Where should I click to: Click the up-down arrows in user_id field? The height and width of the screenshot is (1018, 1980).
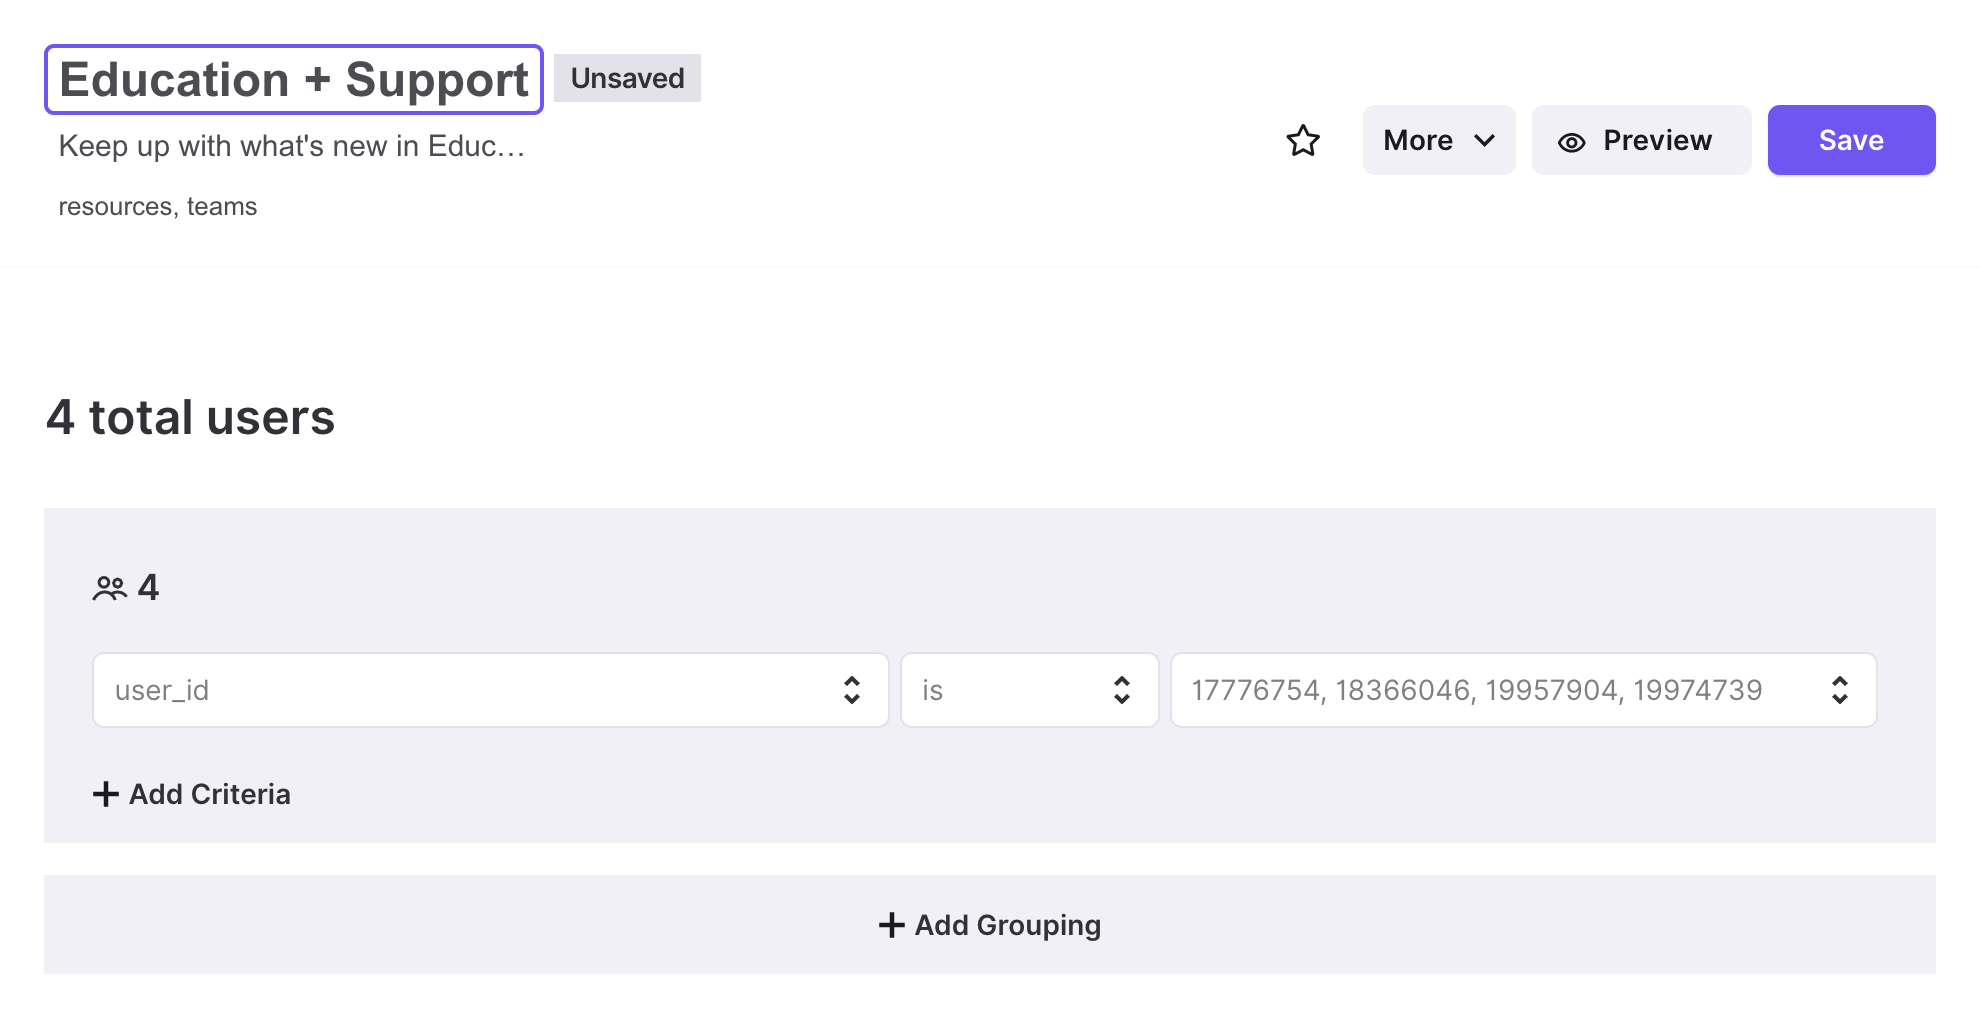tap(851, 690)
